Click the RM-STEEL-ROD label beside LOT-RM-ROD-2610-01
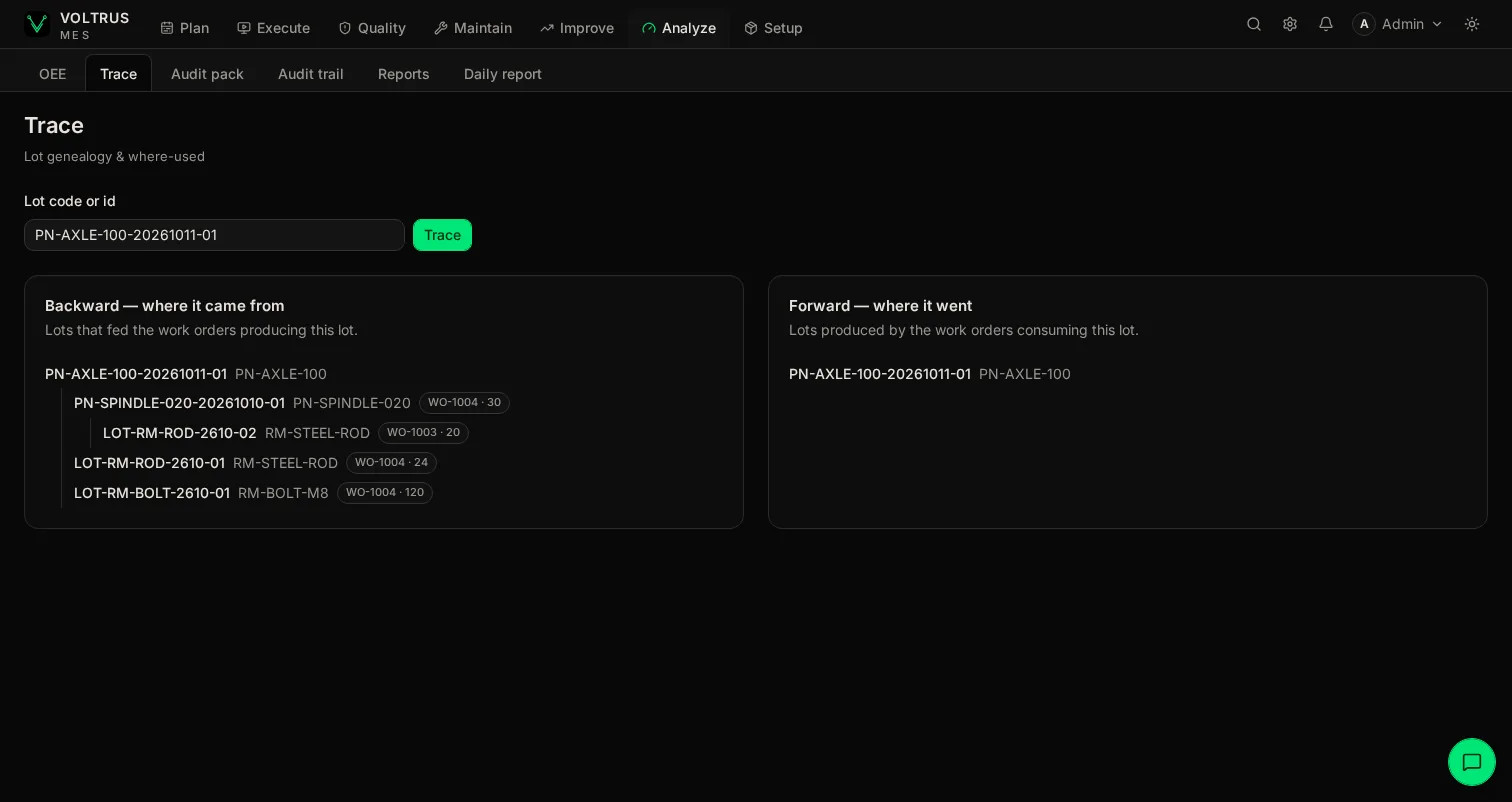Image resolution: width=1512 pixels, height=802 pixels. 285,463
